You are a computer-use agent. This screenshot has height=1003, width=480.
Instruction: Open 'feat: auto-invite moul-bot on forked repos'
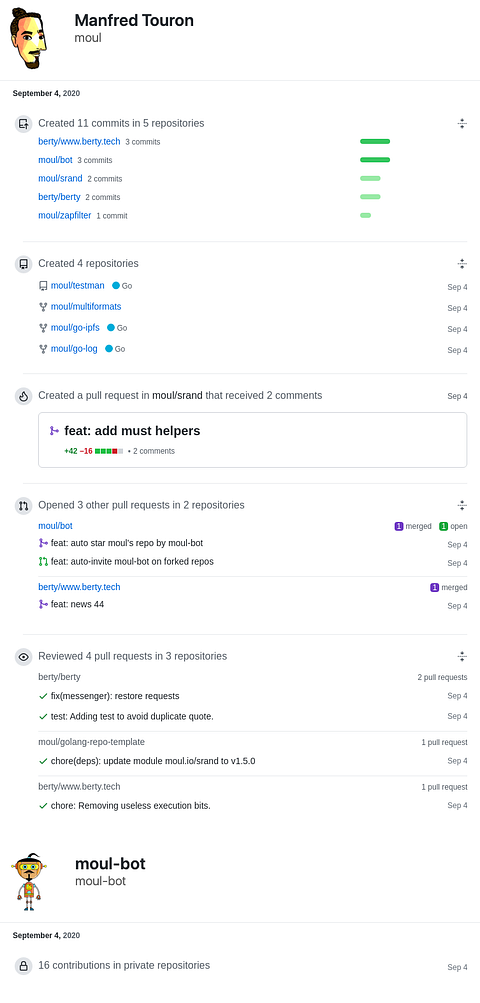tap(132, 562)
